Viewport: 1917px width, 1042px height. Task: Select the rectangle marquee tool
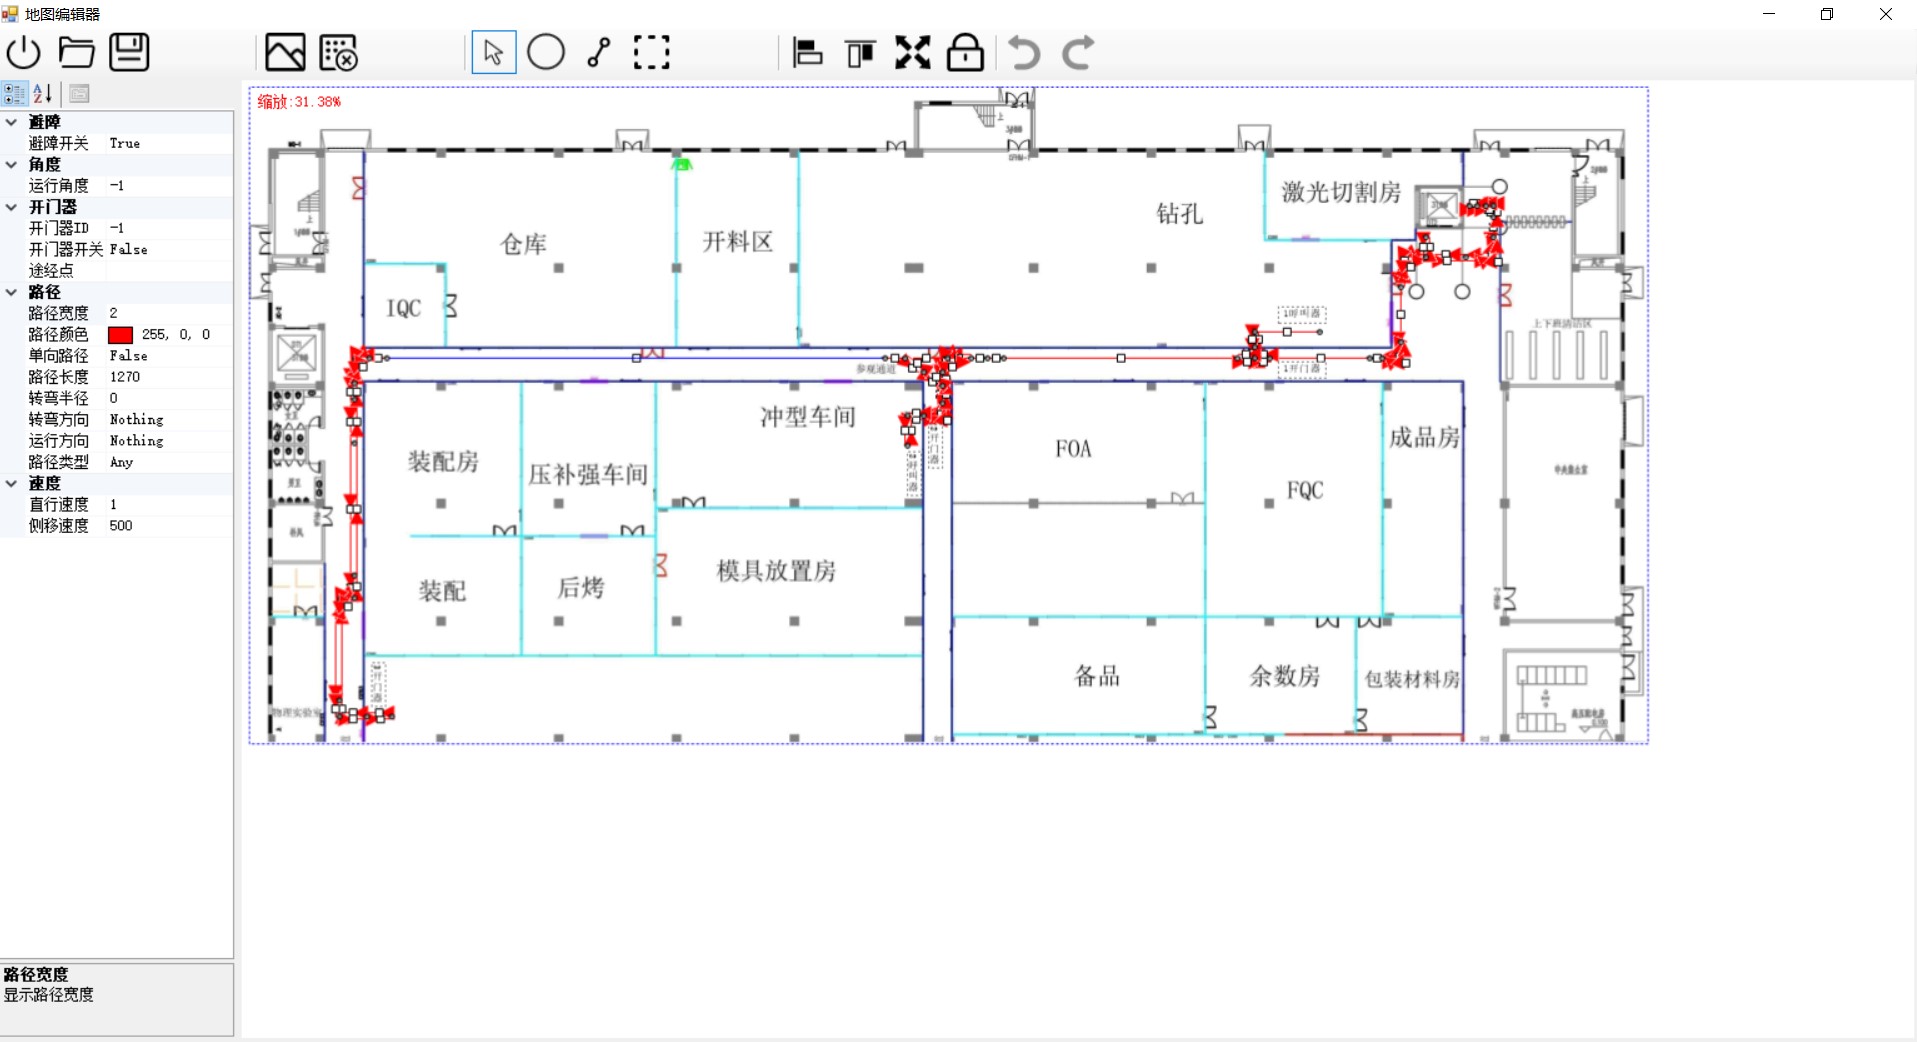pyautogui.click(x=651, y=52)
